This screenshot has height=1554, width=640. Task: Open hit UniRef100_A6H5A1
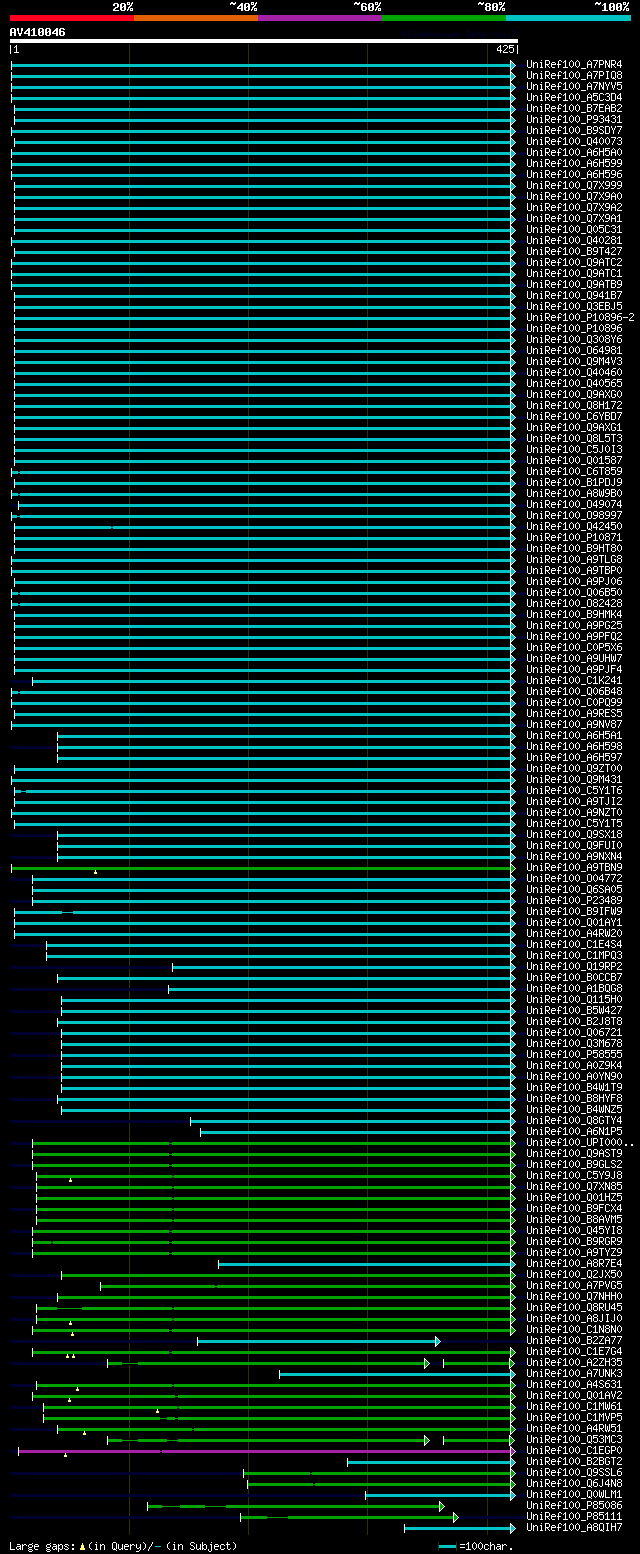click(x=574, y=736)
